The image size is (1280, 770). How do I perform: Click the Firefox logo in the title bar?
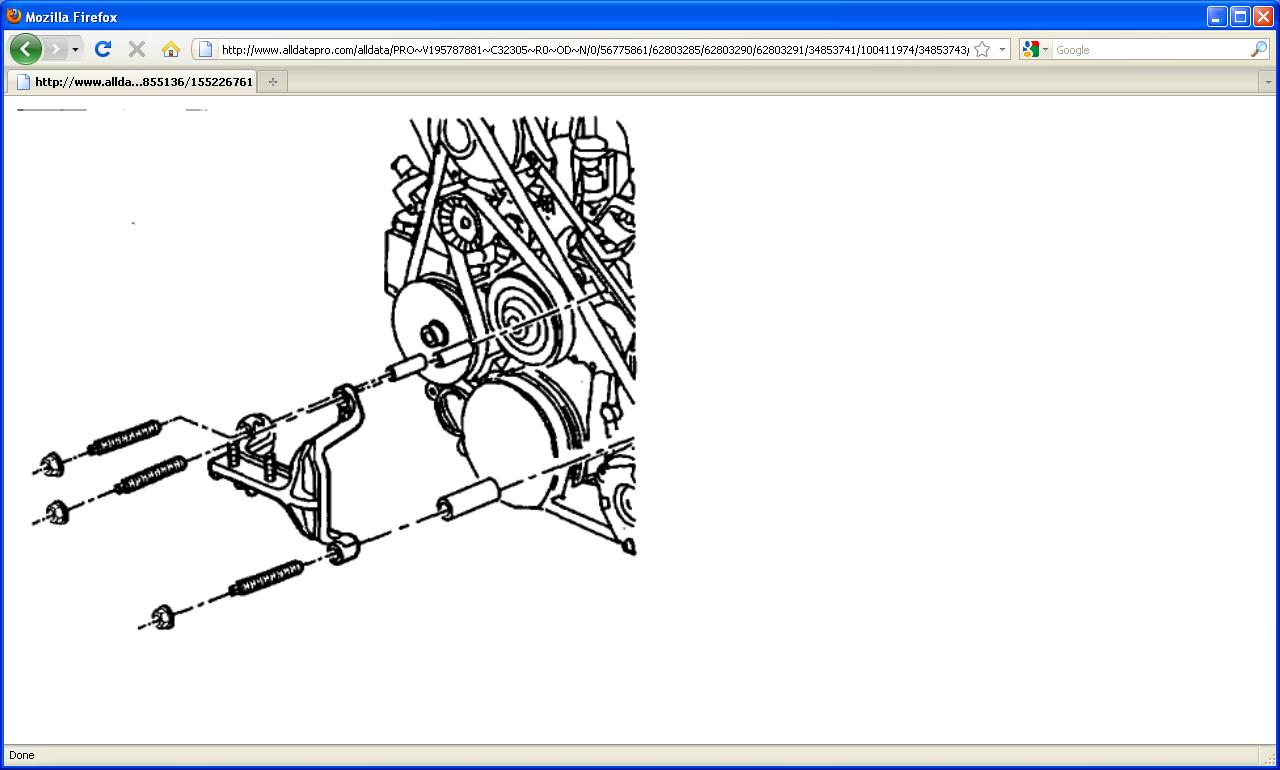(14, 16)
